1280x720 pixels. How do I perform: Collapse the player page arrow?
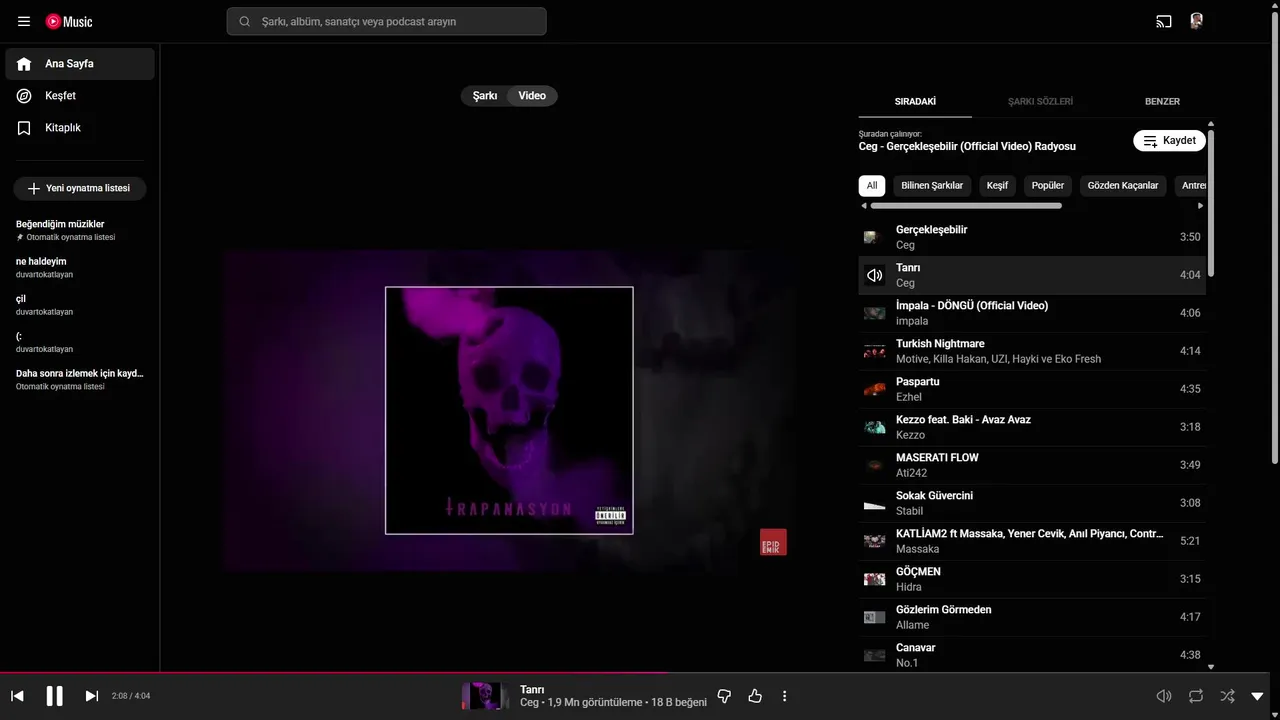pos(1258,696)
